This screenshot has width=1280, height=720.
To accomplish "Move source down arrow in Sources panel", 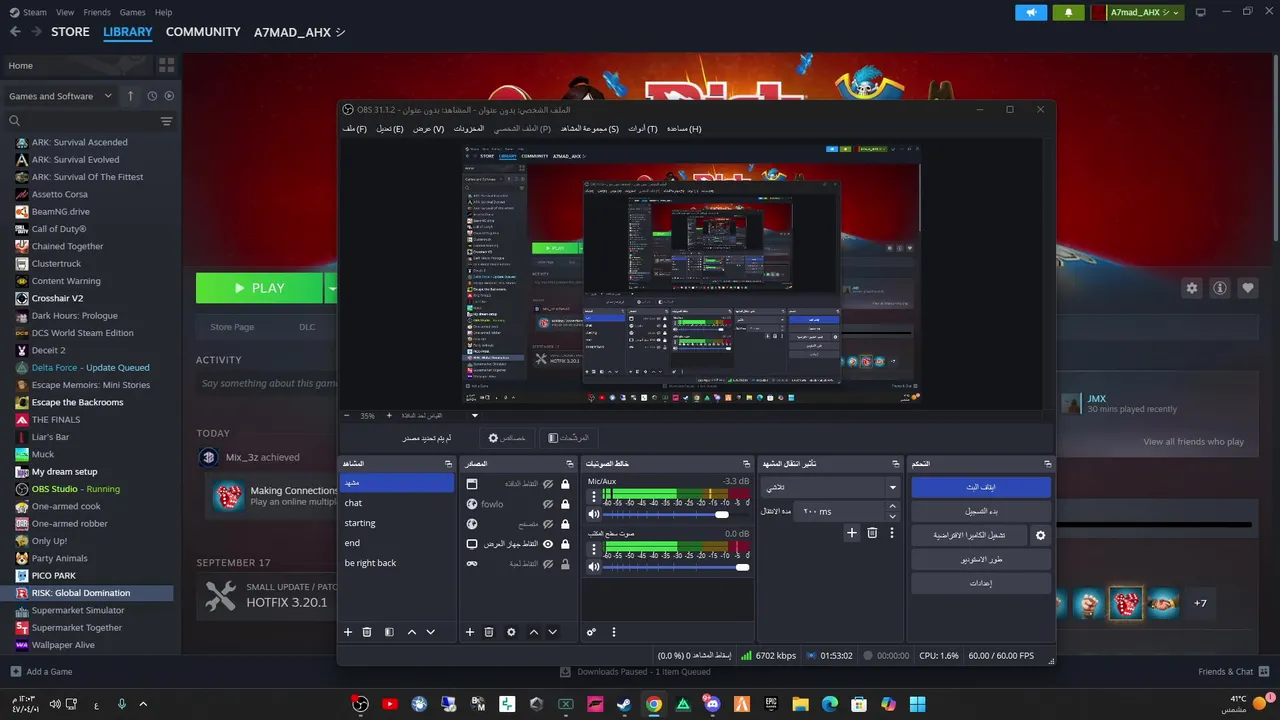I will [x=552, y=632].
